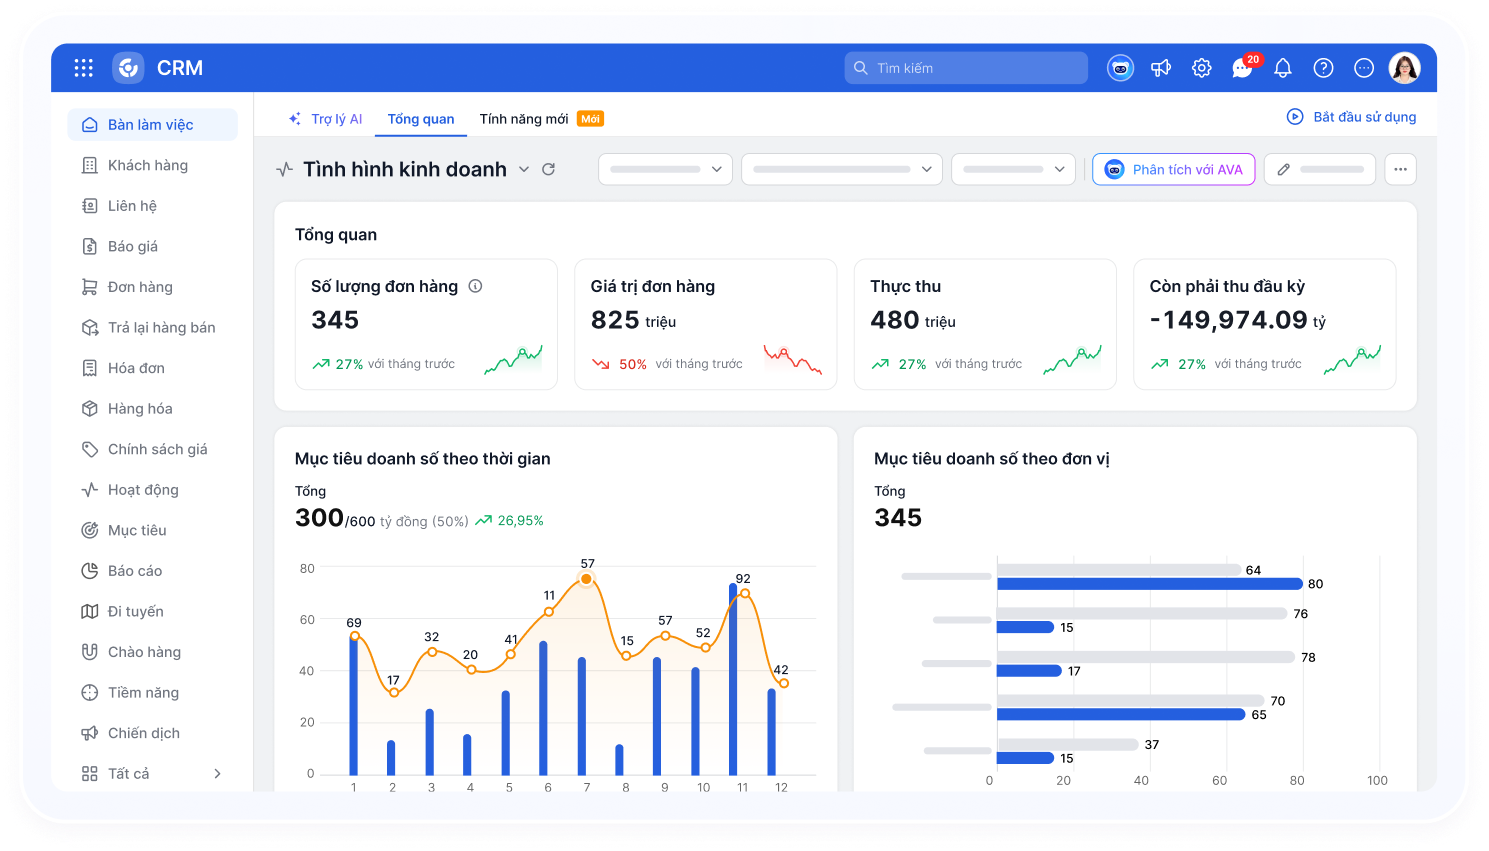1489x851 pixels.
Task: Switch to the Trợ lý AI tab
Action: [x=326, y=119]
